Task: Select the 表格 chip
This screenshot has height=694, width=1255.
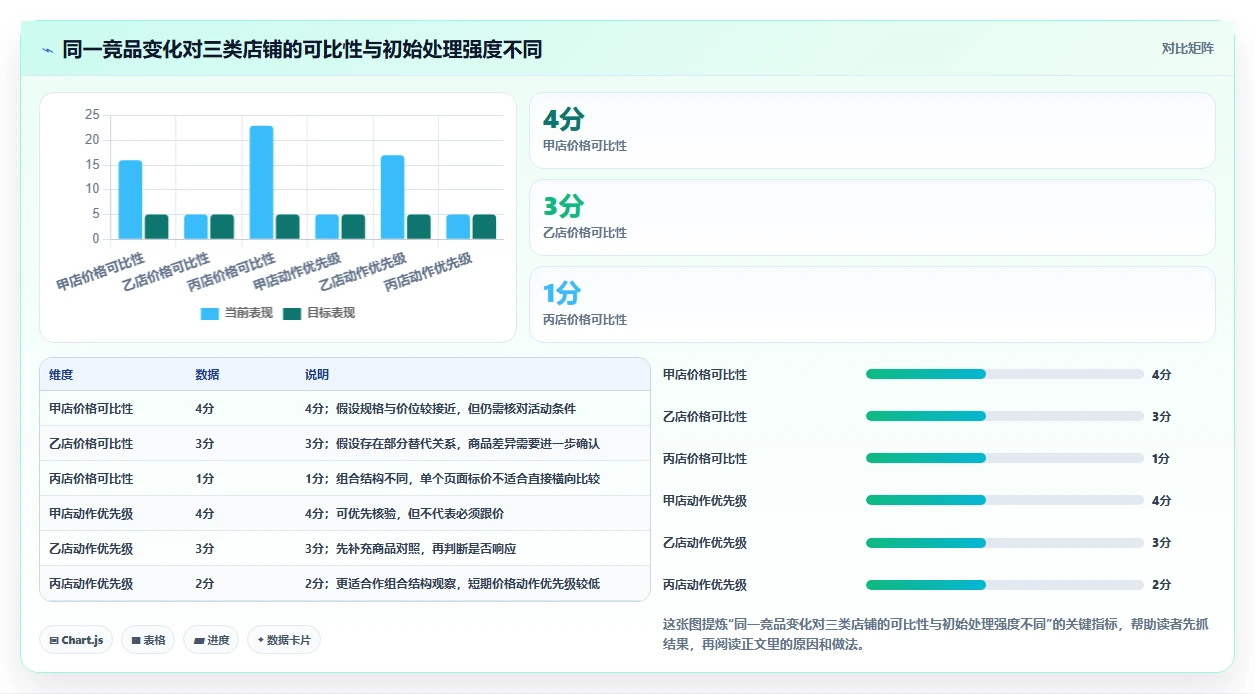Action: click(x=148, y=640)
